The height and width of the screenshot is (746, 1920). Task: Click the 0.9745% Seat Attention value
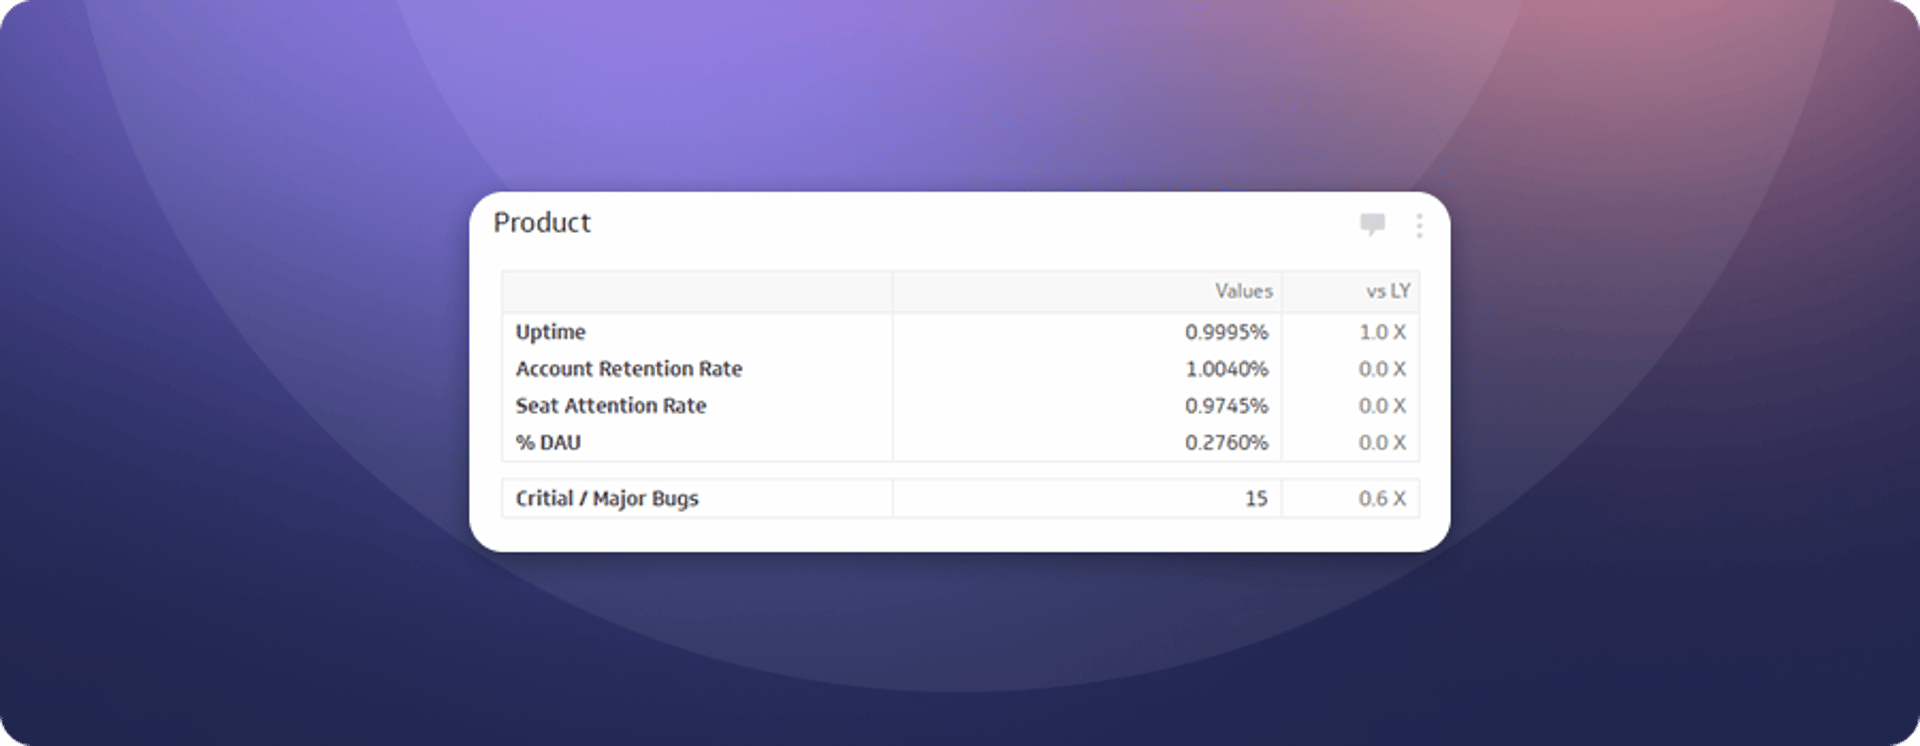[x=1225, y=406]
